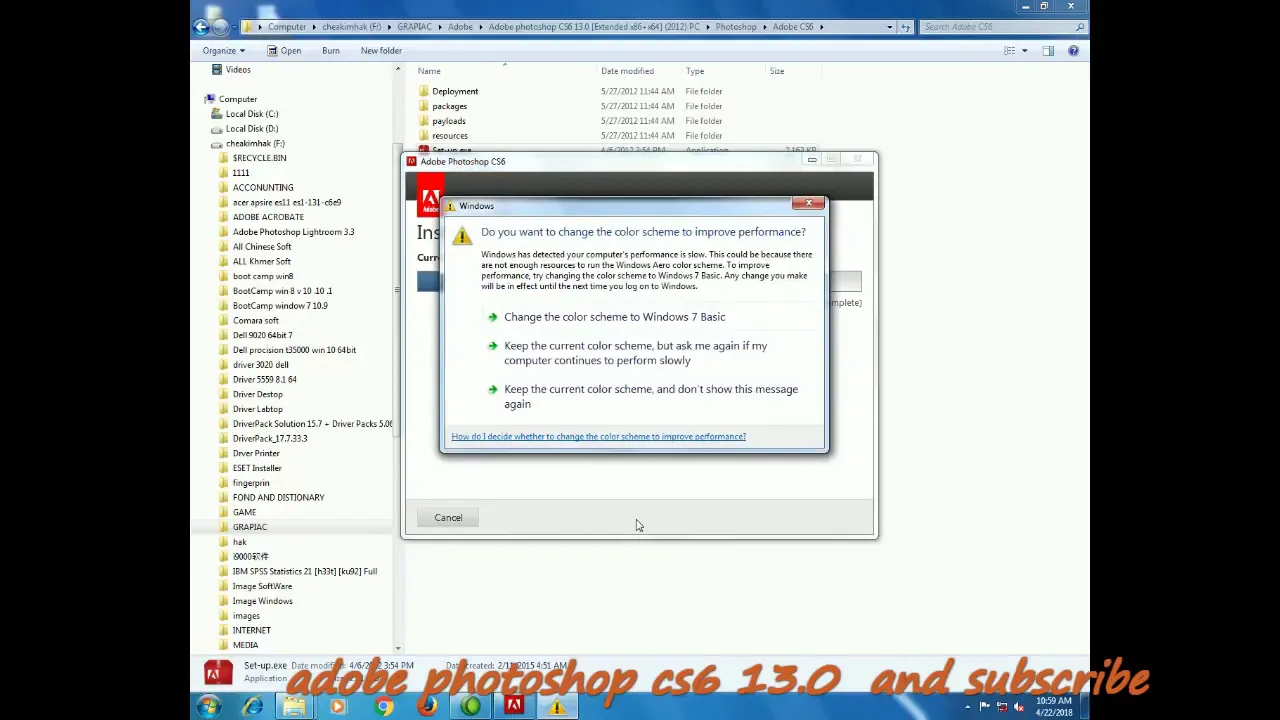Change the color scheme to Windows 7 Basic
This screenshot has height=720, width=1280.
click(x=614, y=317)
